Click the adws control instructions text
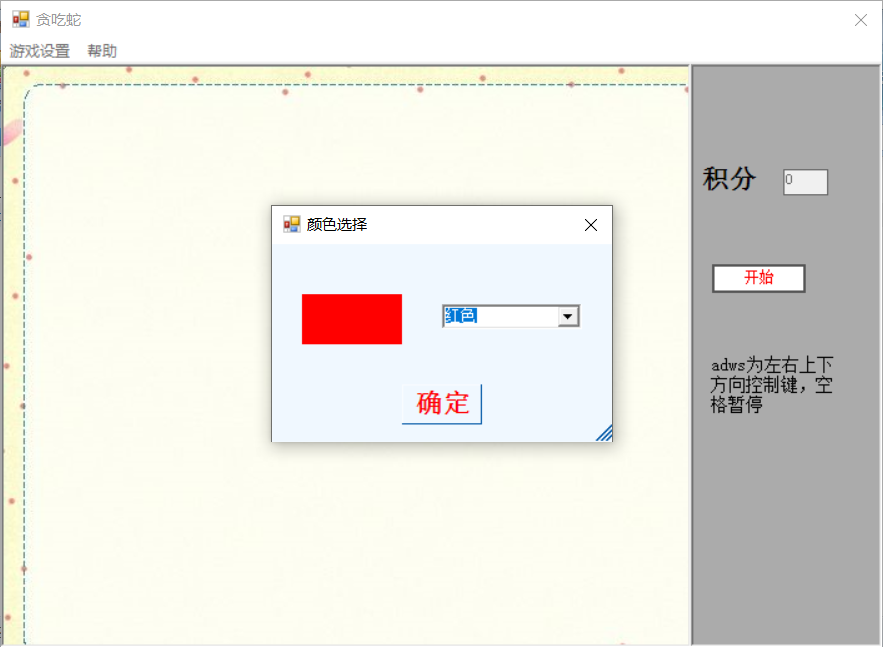The image size is (883, 647). tap(771, 385)
